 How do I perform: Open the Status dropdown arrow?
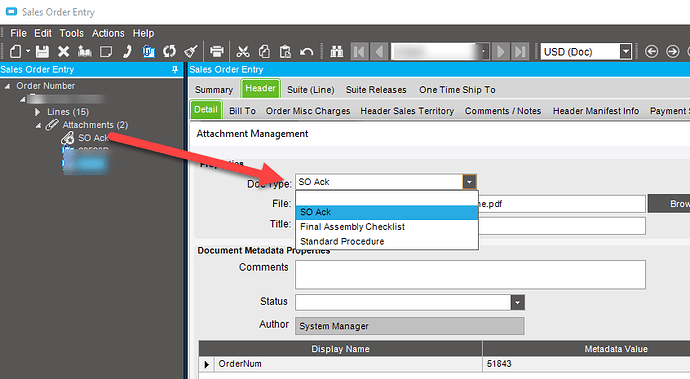coord(518,302)
